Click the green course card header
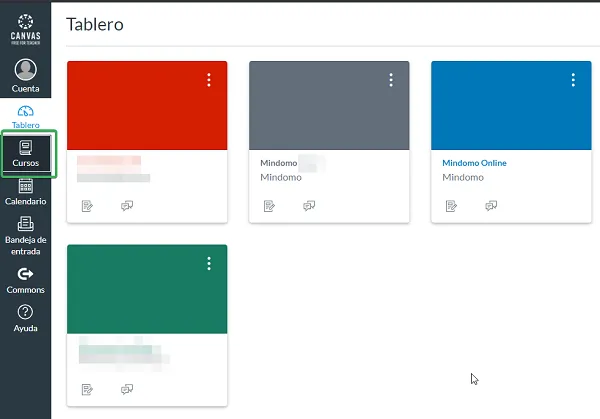Viewport: 600px width, 419px height. (x=147, y=289)
